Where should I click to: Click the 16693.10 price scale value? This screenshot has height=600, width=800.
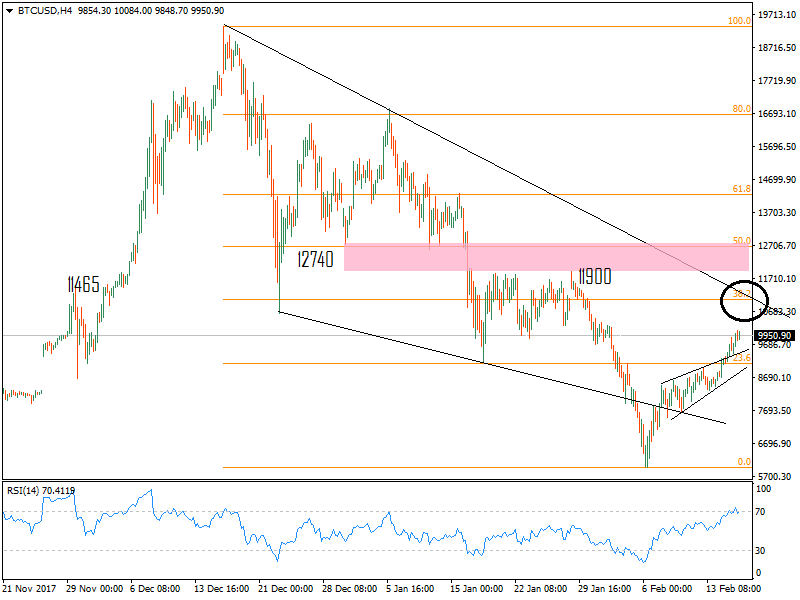pos(777,114)
